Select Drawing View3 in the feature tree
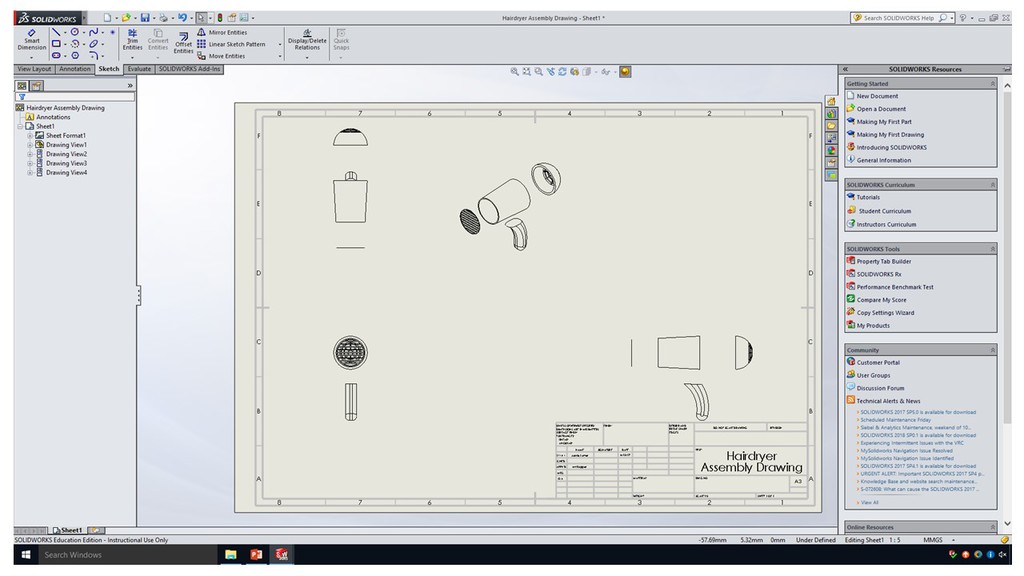This screenshot has height=576, width=1024. pyautogui.click(x=66, y=163)
